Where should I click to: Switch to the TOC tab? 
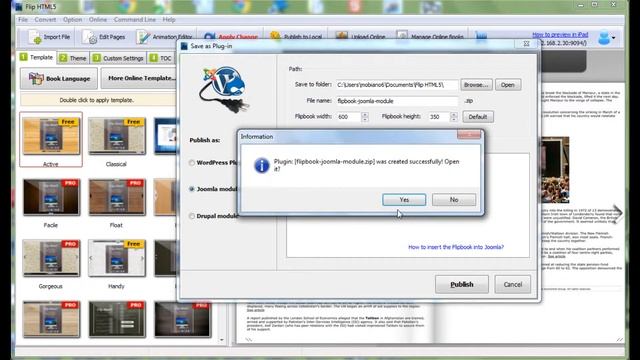(161, 58)
